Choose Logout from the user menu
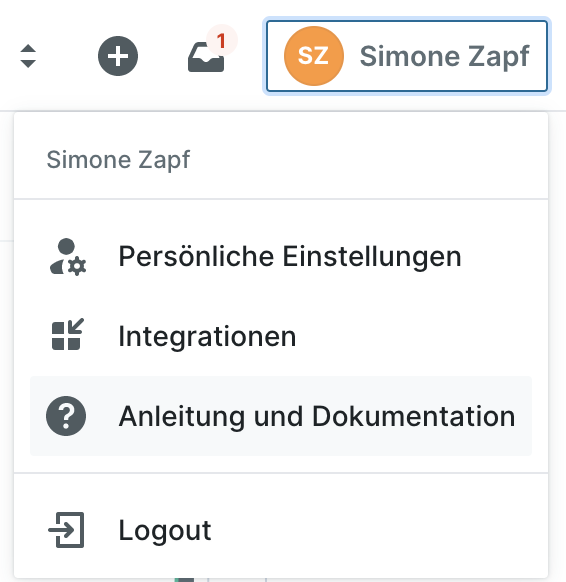Screen dimensions: 566x582 pyautogui.click(x=281, y=530)
